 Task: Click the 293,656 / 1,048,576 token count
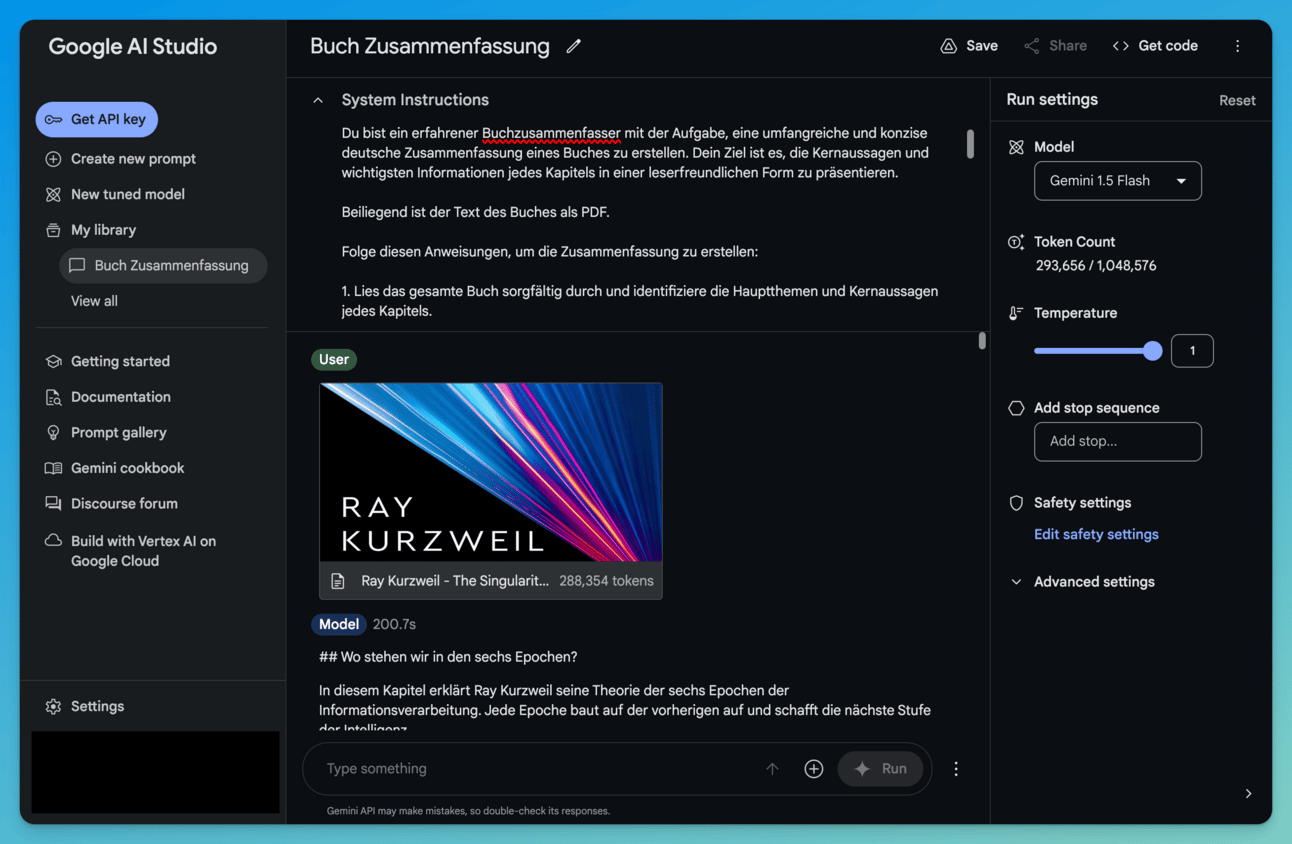(x=1096, y=266)
